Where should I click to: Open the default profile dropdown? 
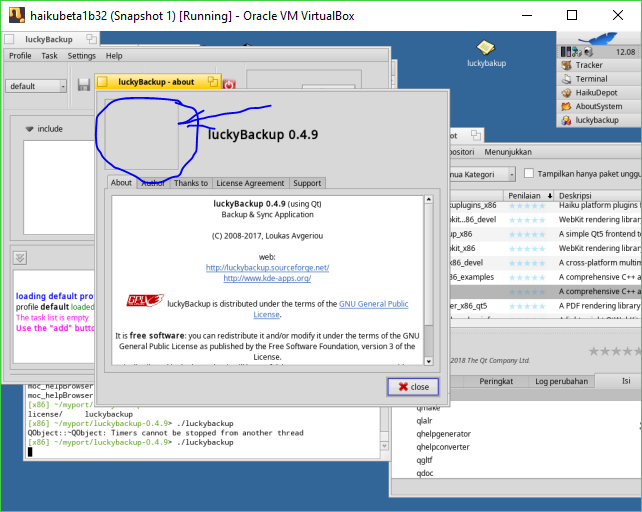[36, 86]
